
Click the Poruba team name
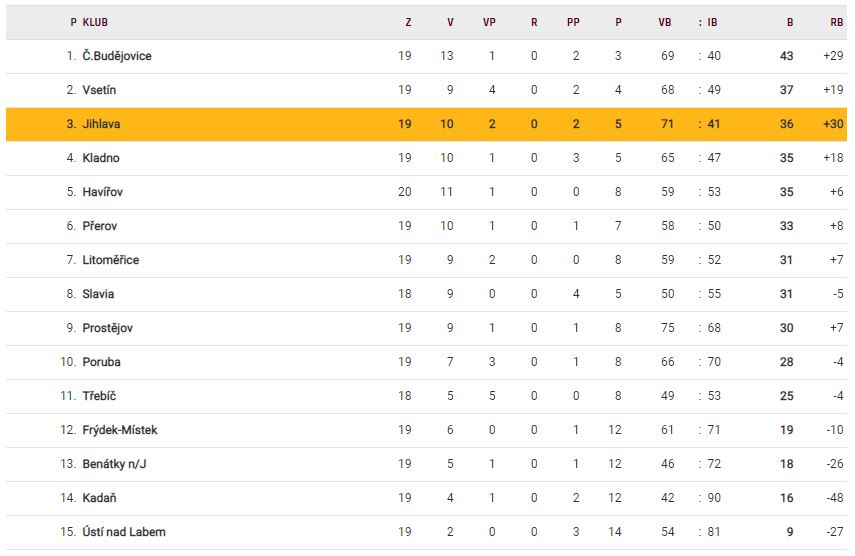tap(101, 362)
